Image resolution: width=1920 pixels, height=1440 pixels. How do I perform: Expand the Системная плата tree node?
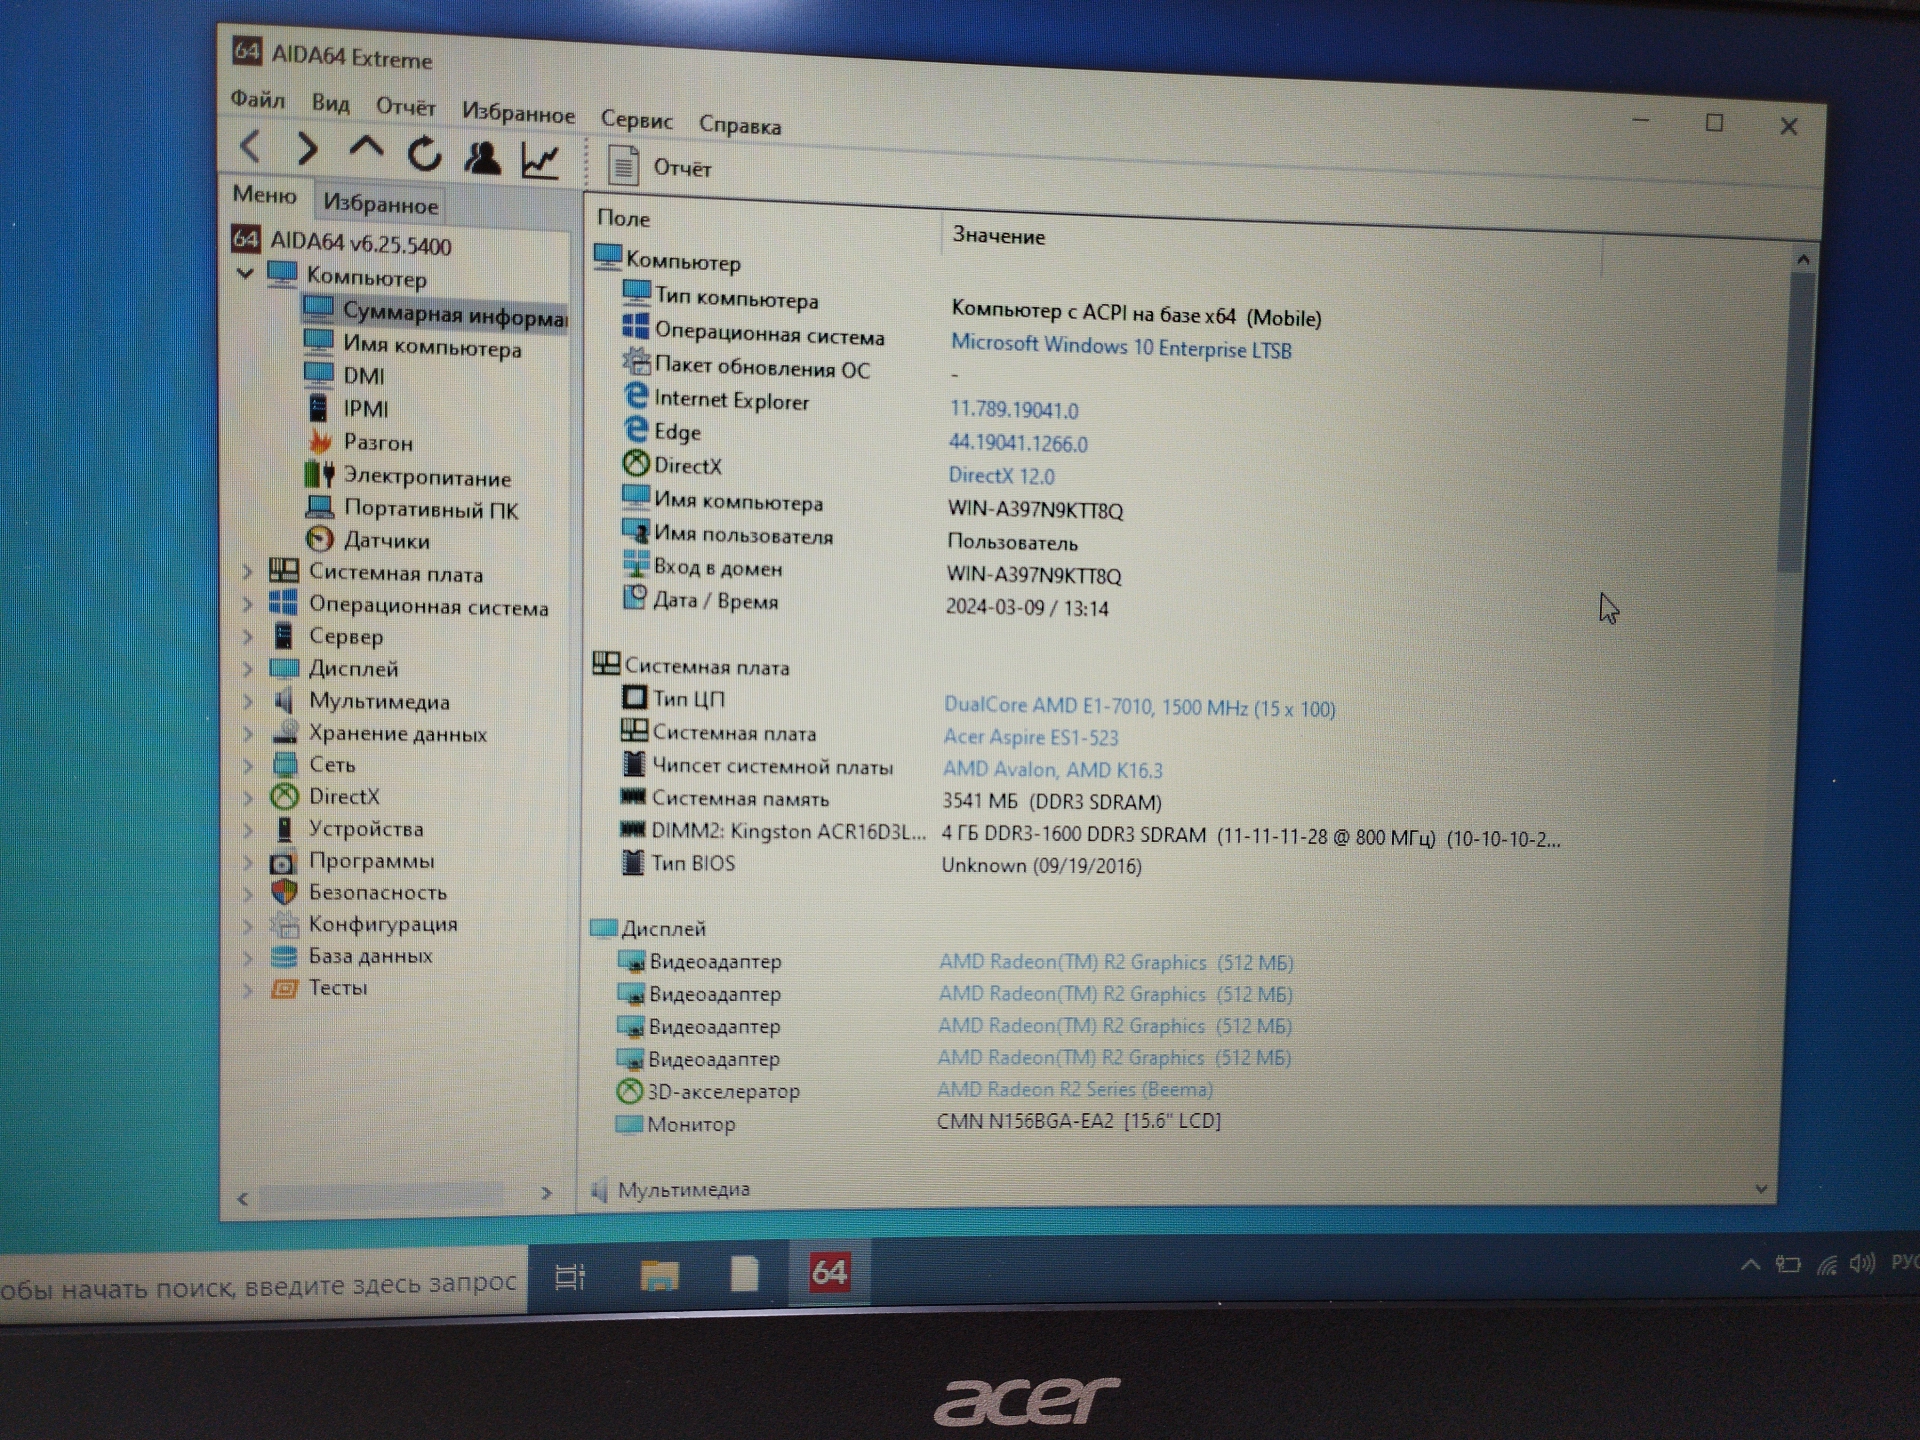tap(247, 571)
